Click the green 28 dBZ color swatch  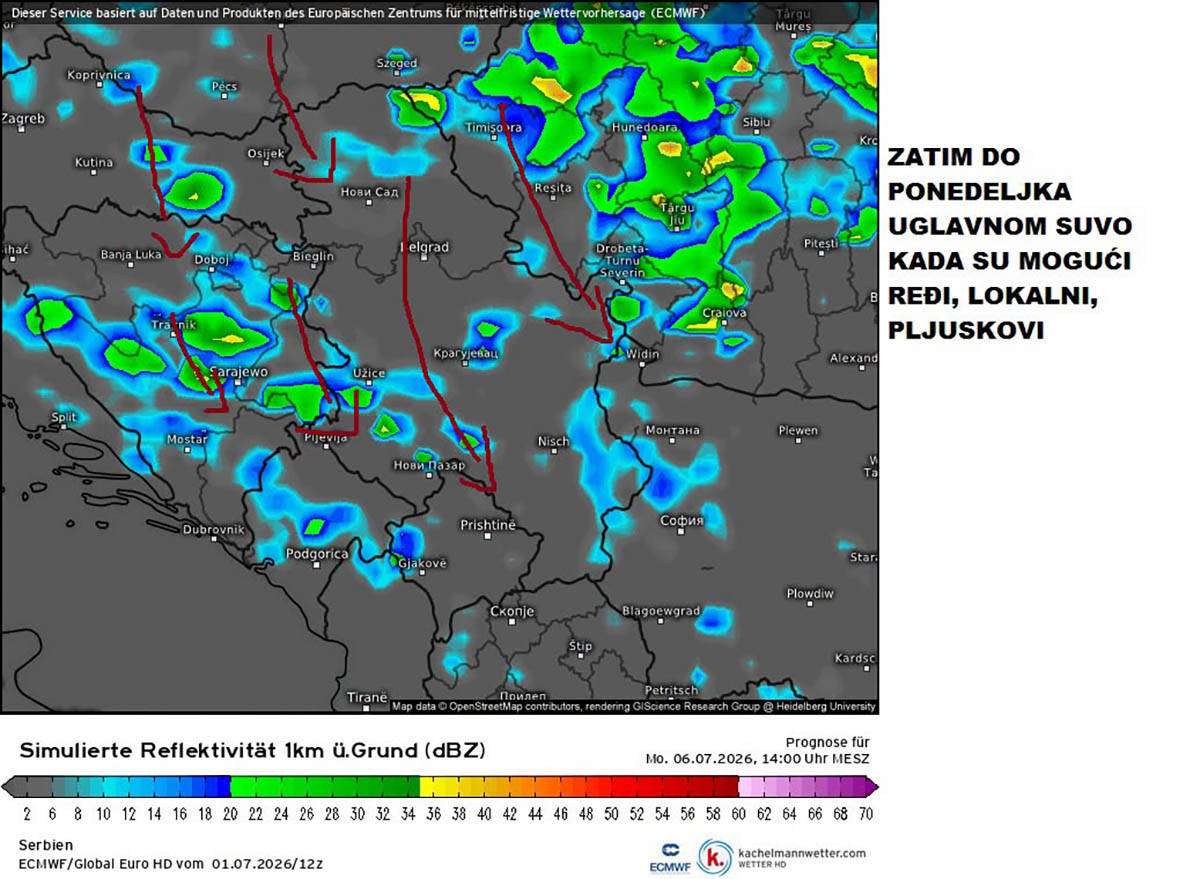coord(330,787)
